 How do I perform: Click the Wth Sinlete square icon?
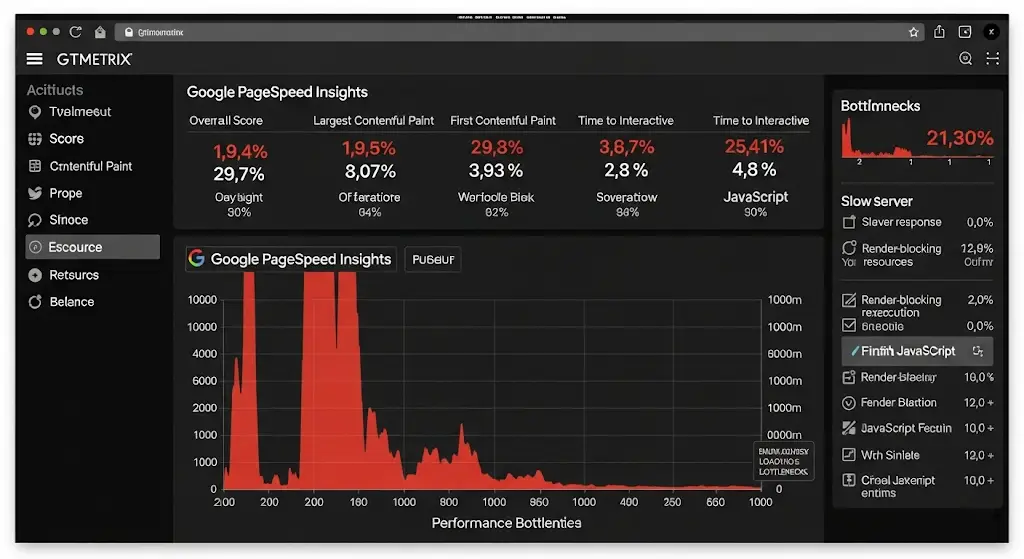point(848,455)
